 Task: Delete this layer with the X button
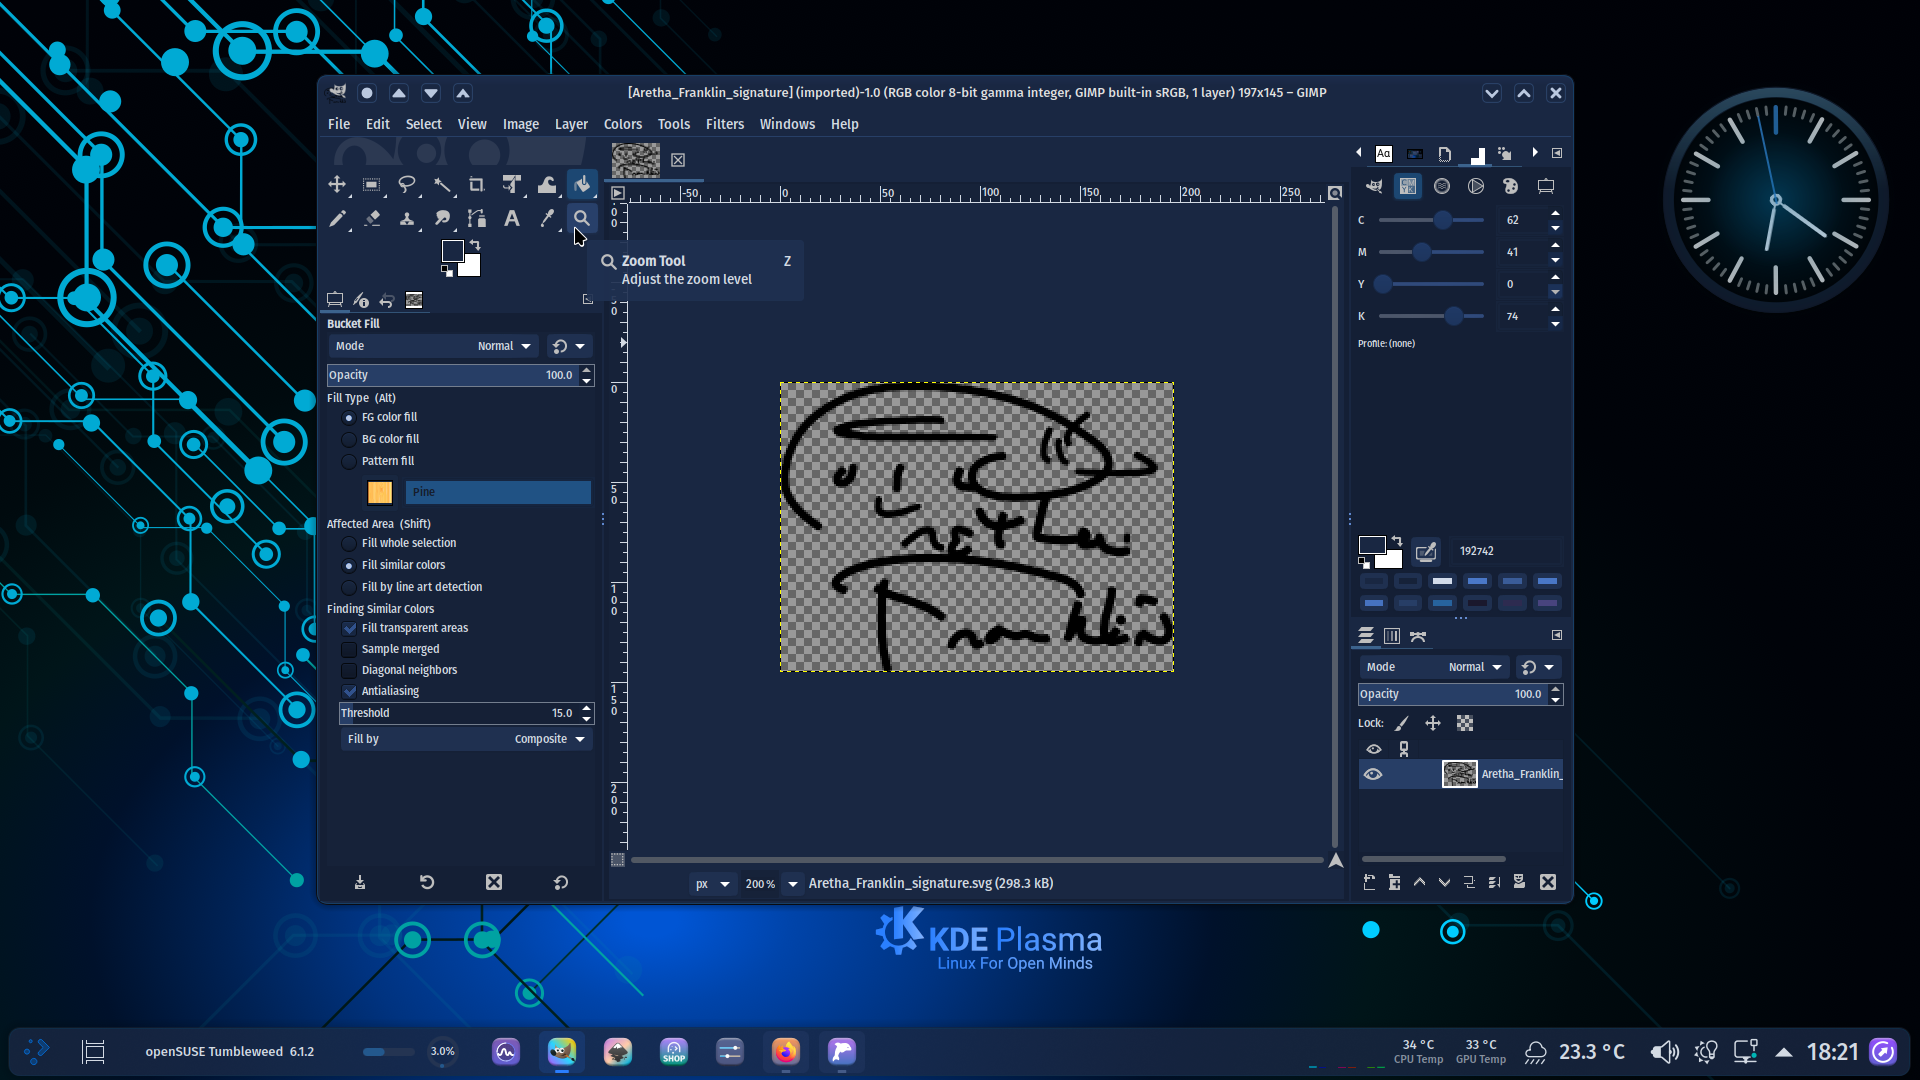coord(1548,882)
